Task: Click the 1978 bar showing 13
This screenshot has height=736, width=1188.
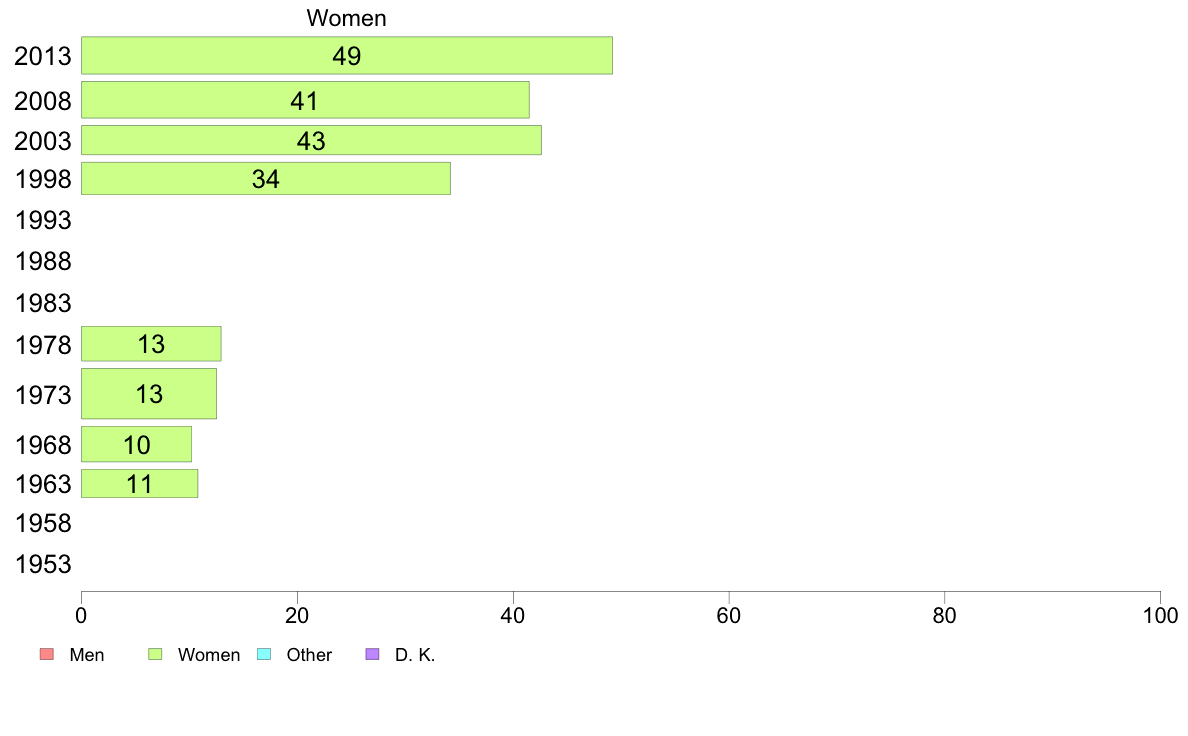Action: click(x=152, y=344)
